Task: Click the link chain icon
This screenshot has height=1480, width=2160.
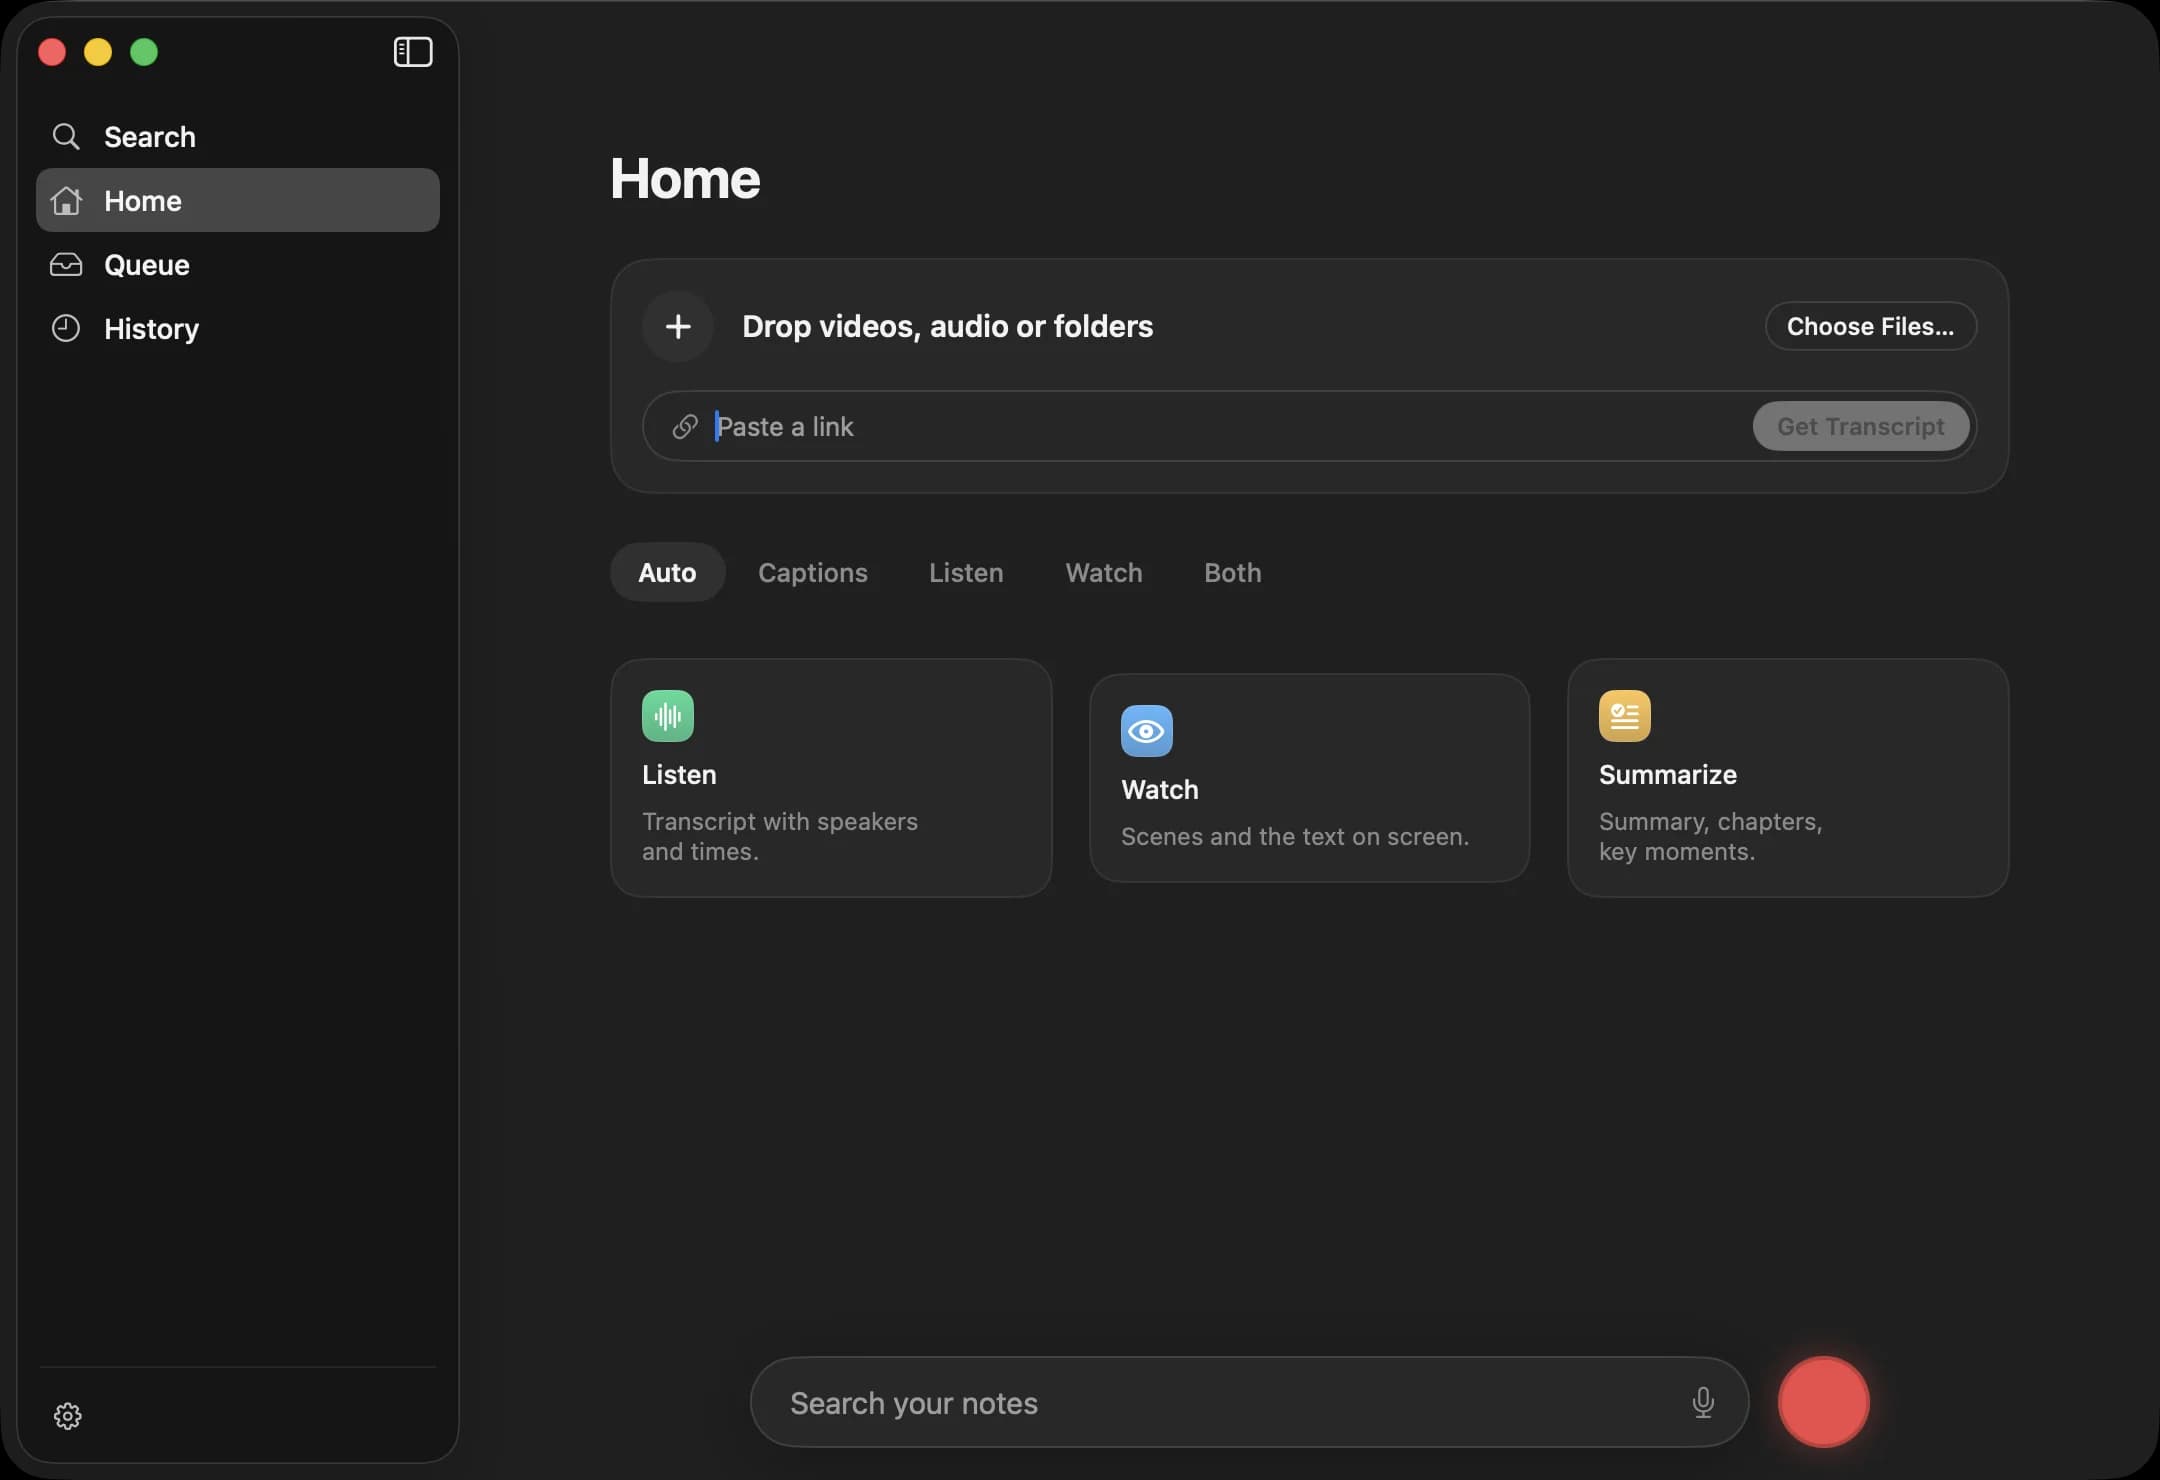Action: click(685, 427)
